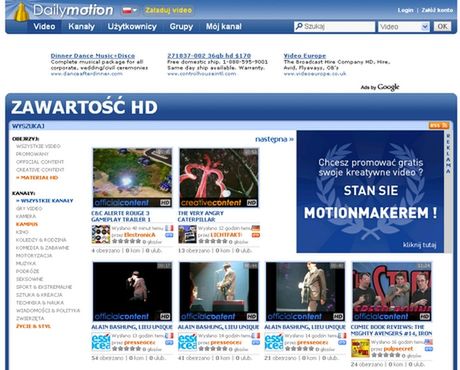Open the Kamera channel
Image resolution: width=460 pixels, height=370 pixels.
[x=26, y=216]
